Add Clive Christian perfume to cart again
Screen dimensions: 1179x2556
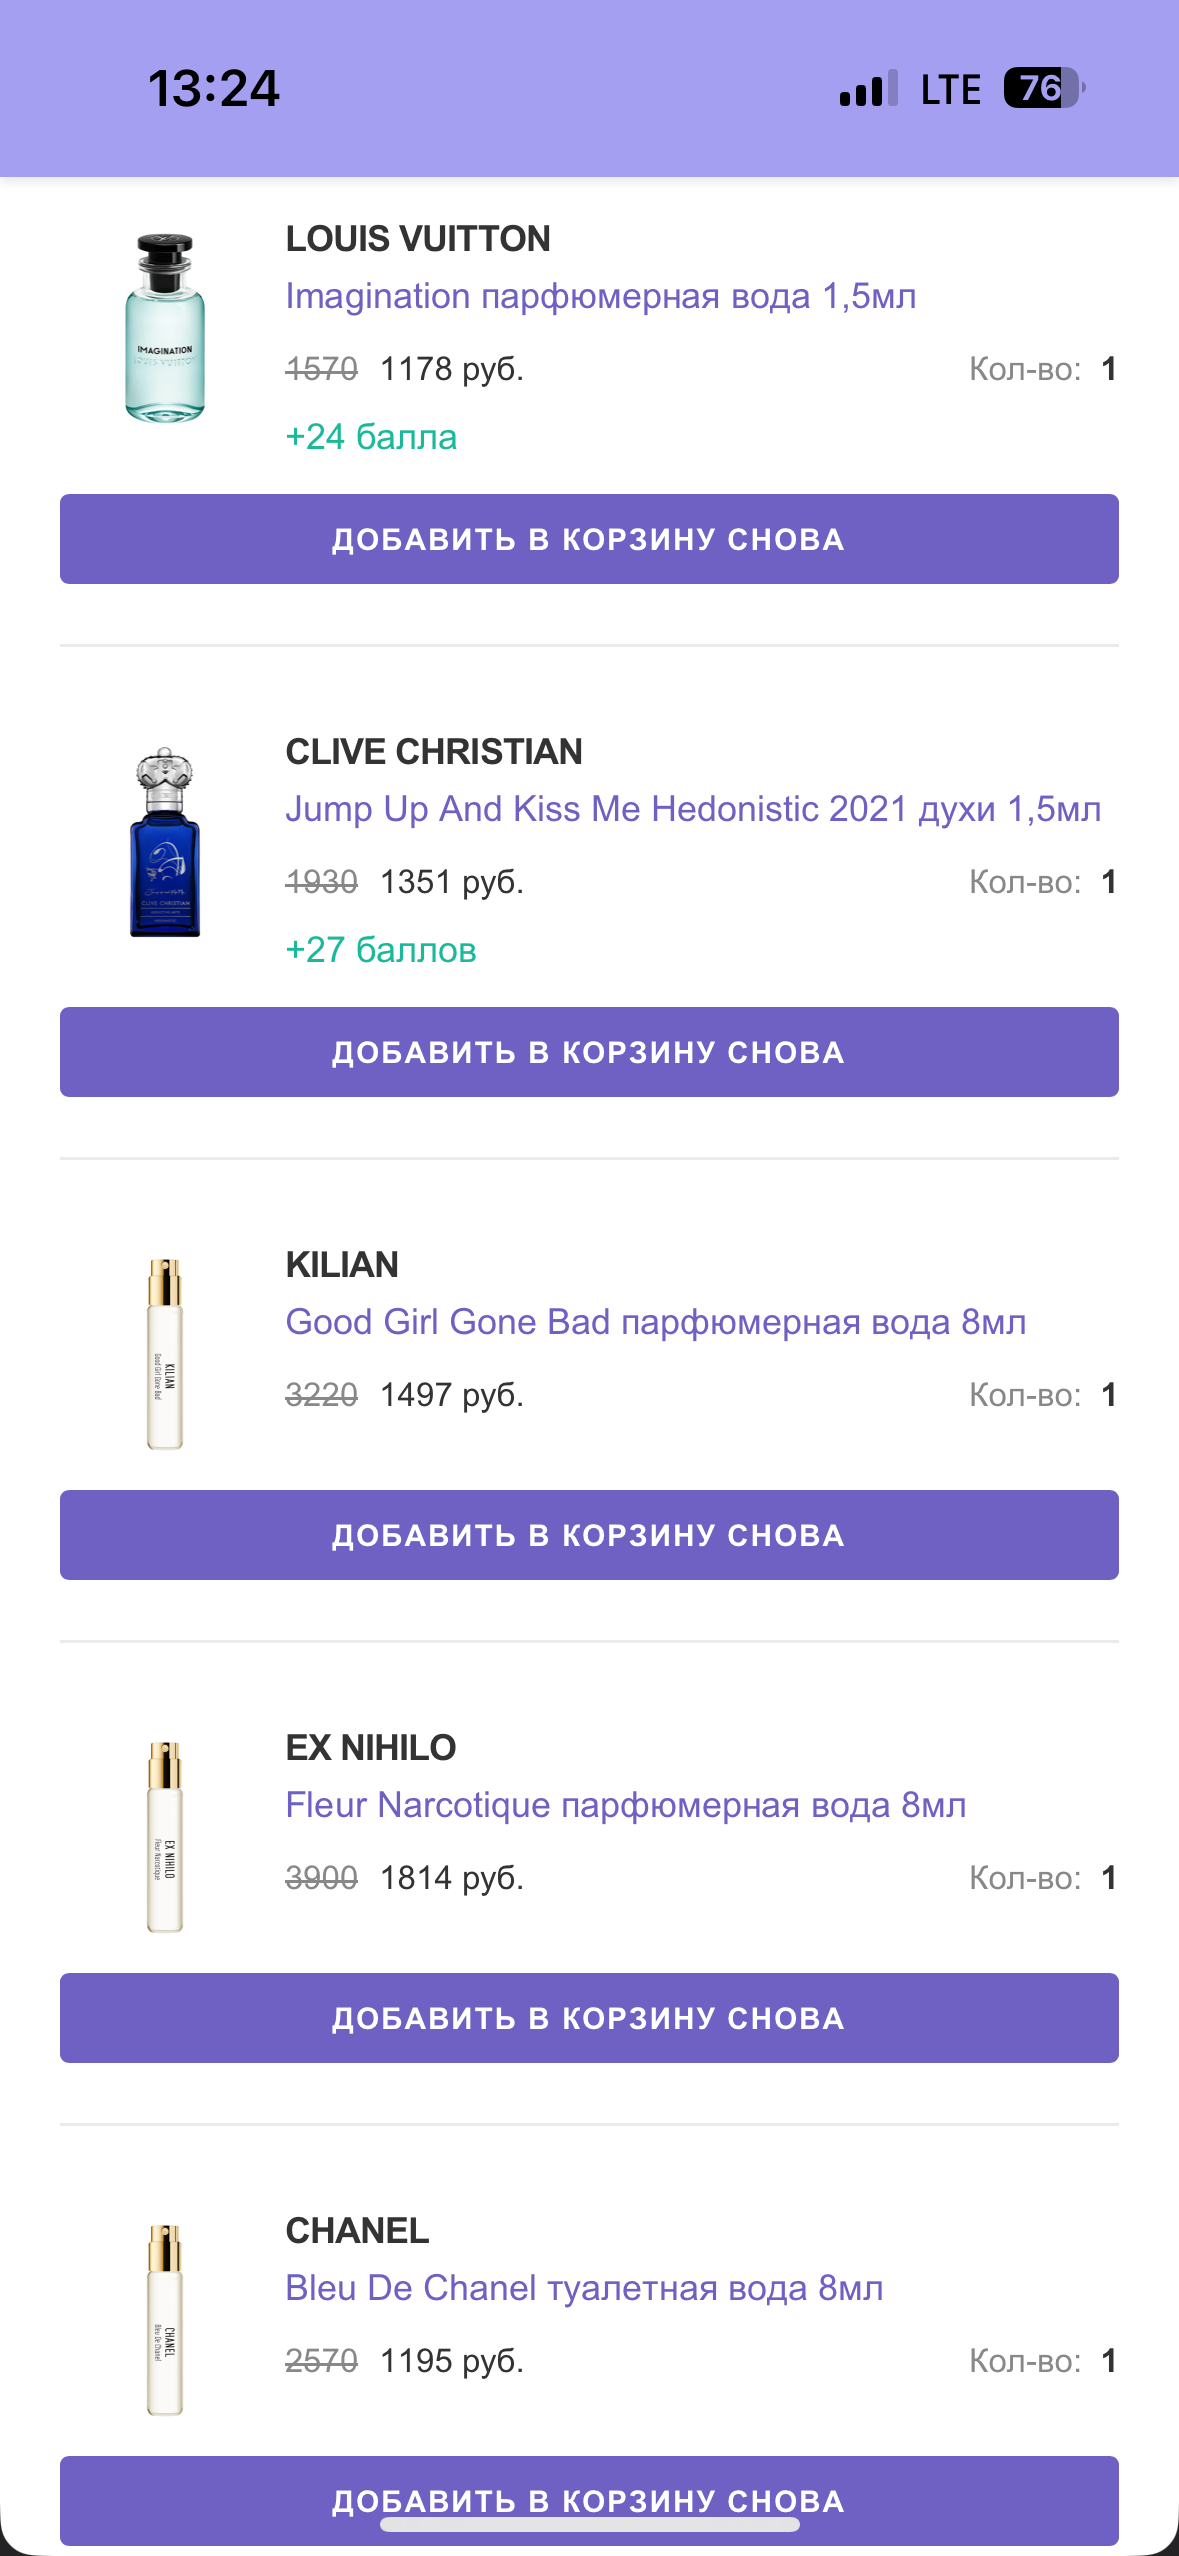point(589,1052)
